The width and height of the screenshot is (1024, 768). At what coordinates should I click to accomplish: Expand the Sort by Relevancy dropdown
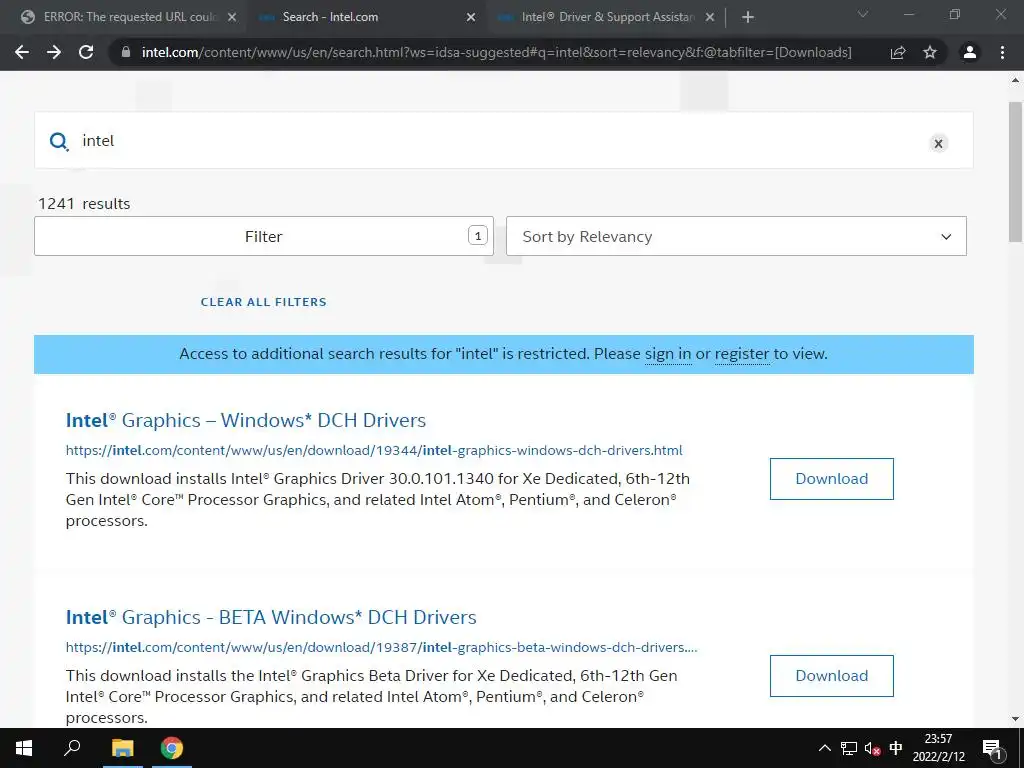point(736,236)
